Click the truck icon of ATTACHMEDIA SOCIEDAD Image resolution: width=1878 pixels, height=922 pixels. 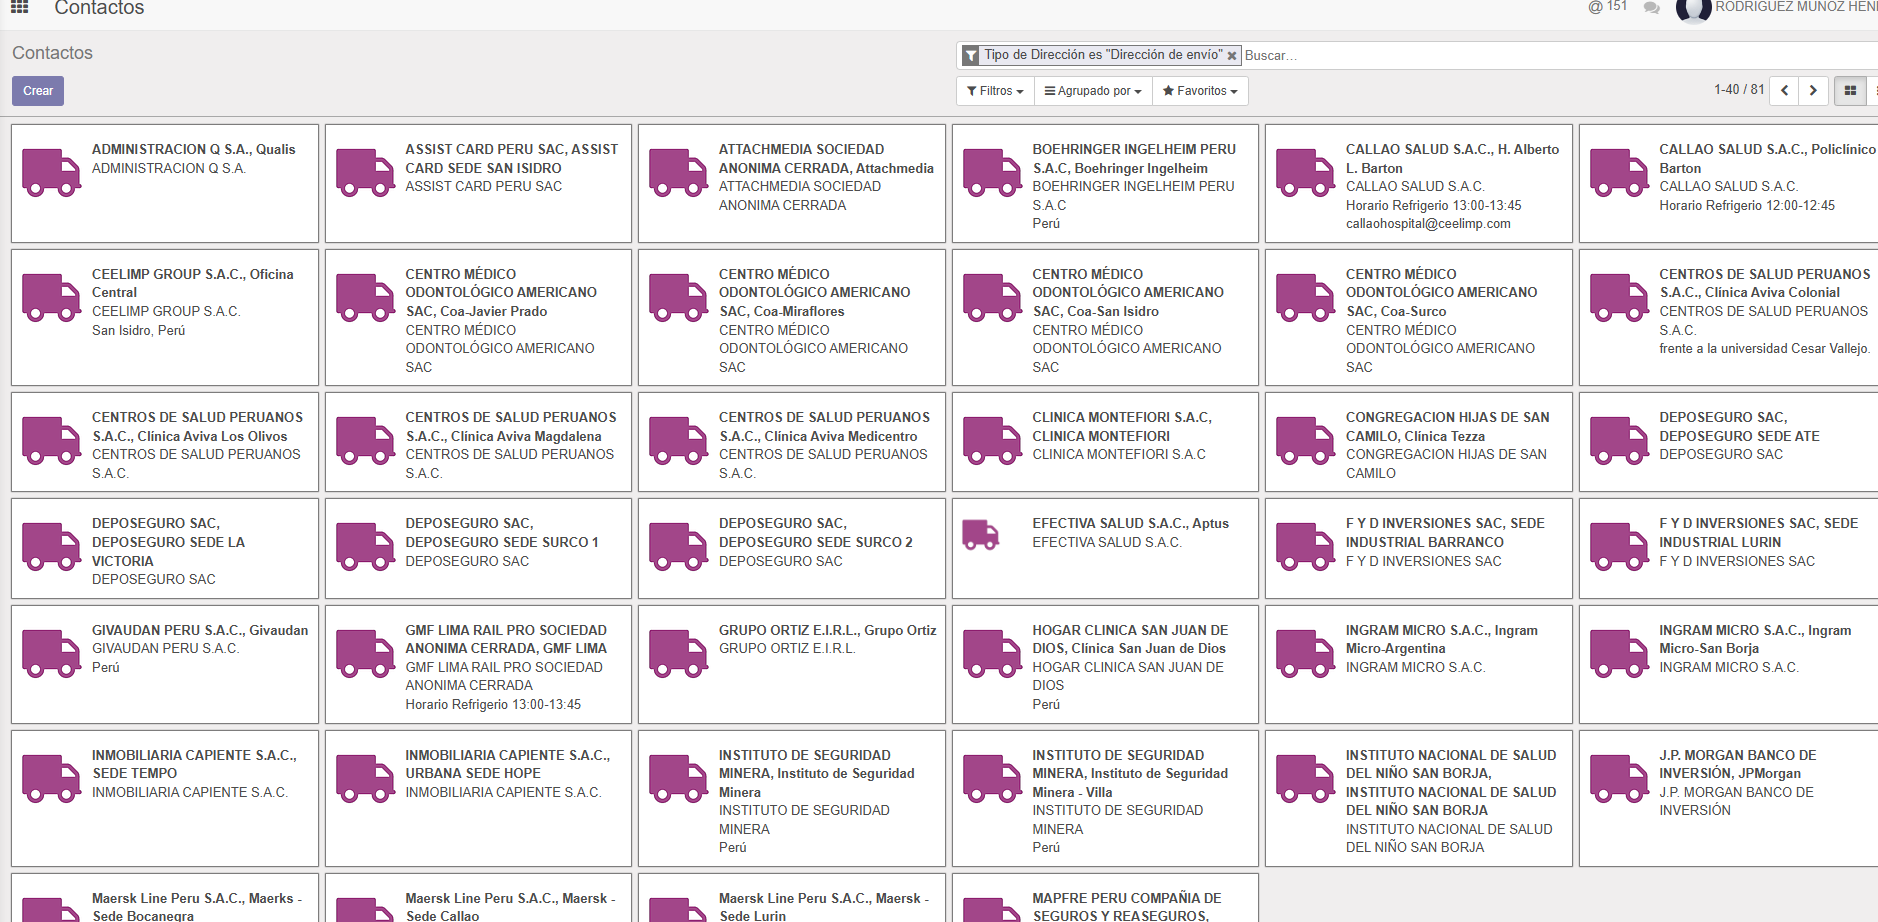[x=679, y=173]
